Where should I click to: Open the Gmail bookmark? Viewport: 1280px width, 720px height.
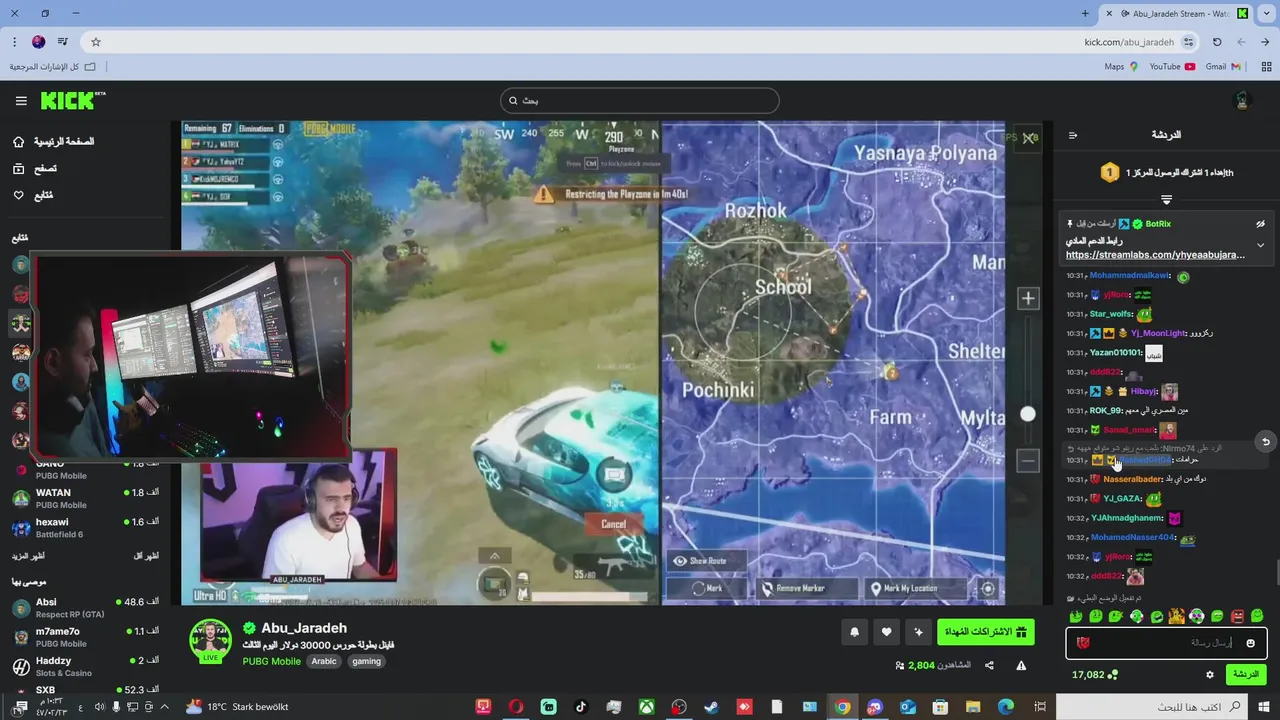click(1223, 67)
